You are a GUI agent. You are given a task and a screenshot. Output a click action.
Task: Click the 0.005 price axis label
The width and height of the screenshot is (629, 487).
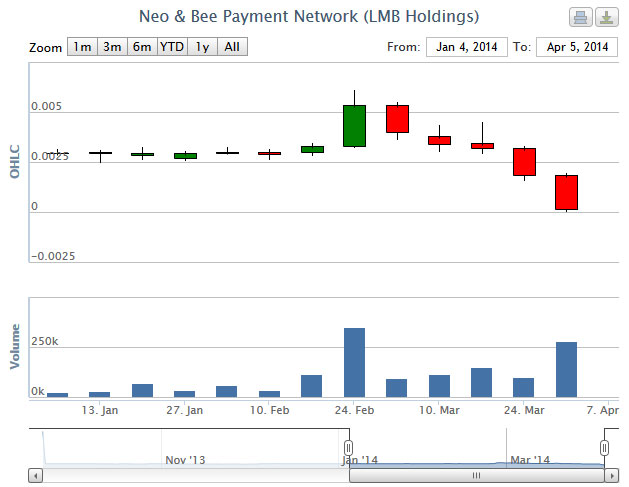coord(47,106)
